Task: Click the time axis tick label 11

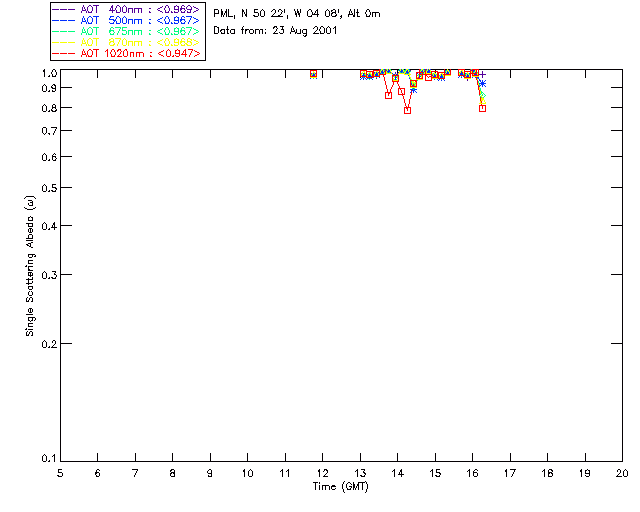Action: click(285, 473)
